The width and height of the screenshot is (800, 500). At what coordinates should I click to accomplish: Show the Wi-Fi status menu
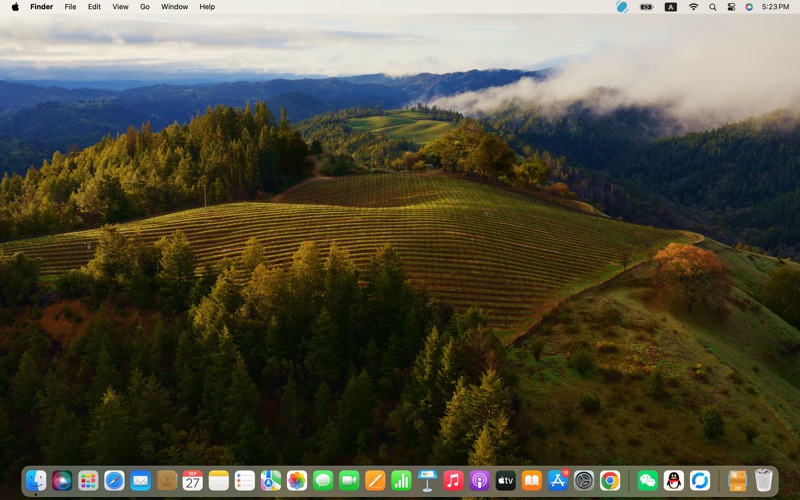pyautogui.click(x=693, y=7)
